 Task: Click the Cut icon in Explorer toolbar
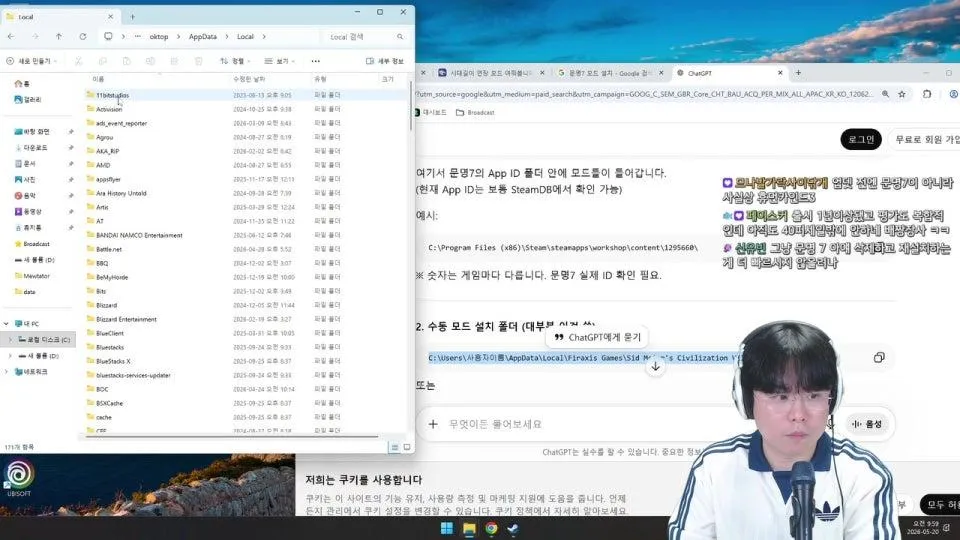[x=78, y=61]
